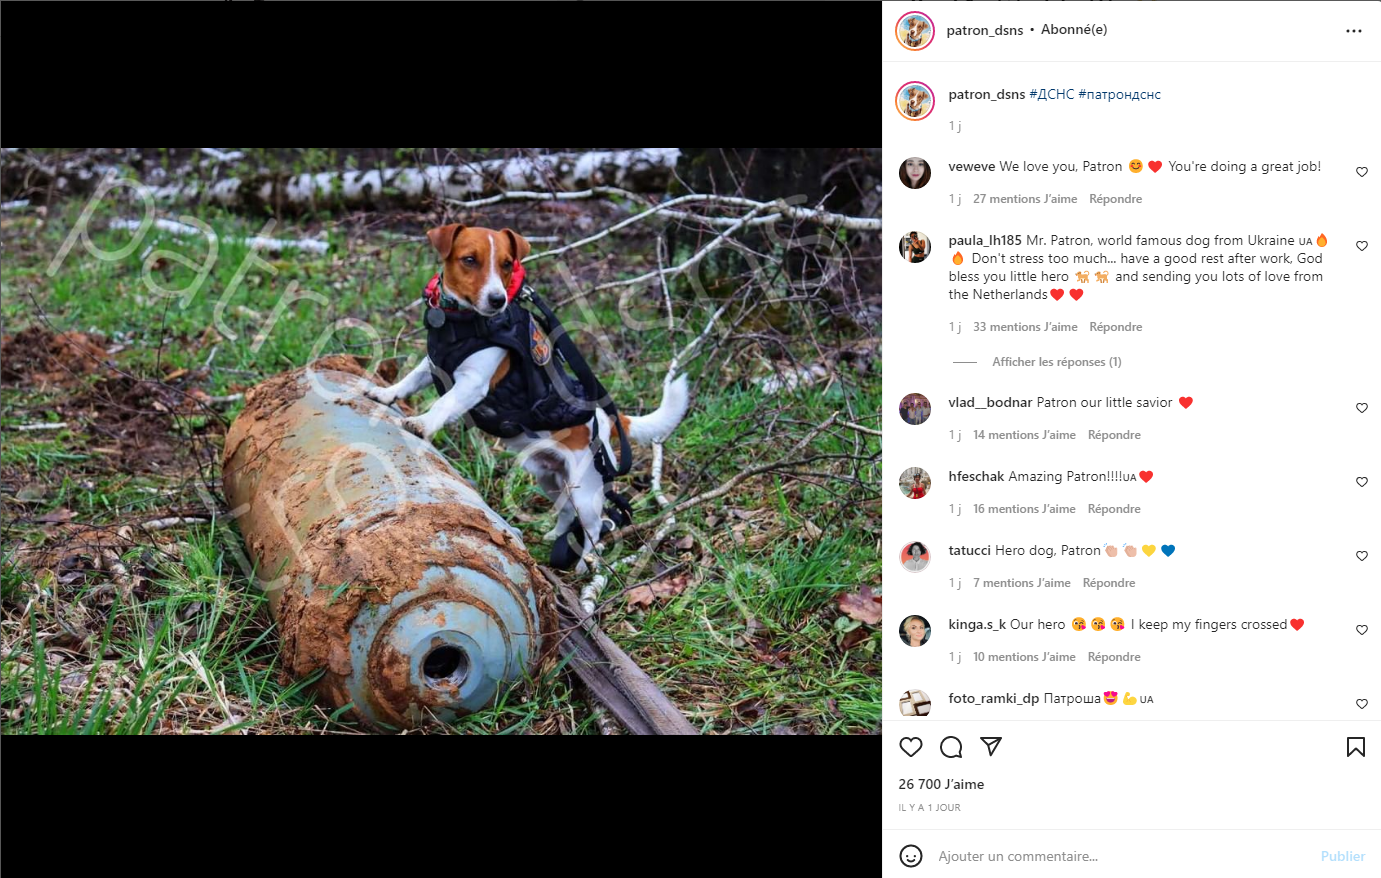Open patron_dsns profile picture in the header
1381x878 pixels.
point(915,31)
